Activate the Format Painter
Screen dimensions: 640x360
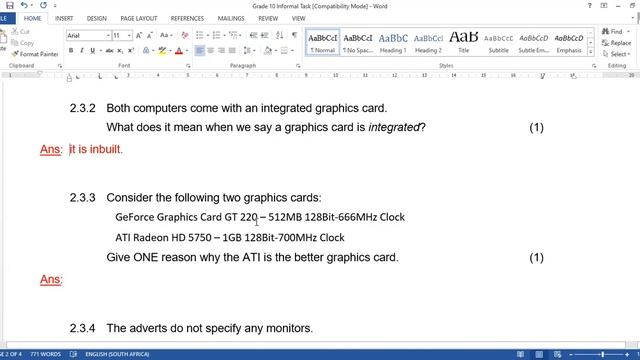click(x=35, y=54)
